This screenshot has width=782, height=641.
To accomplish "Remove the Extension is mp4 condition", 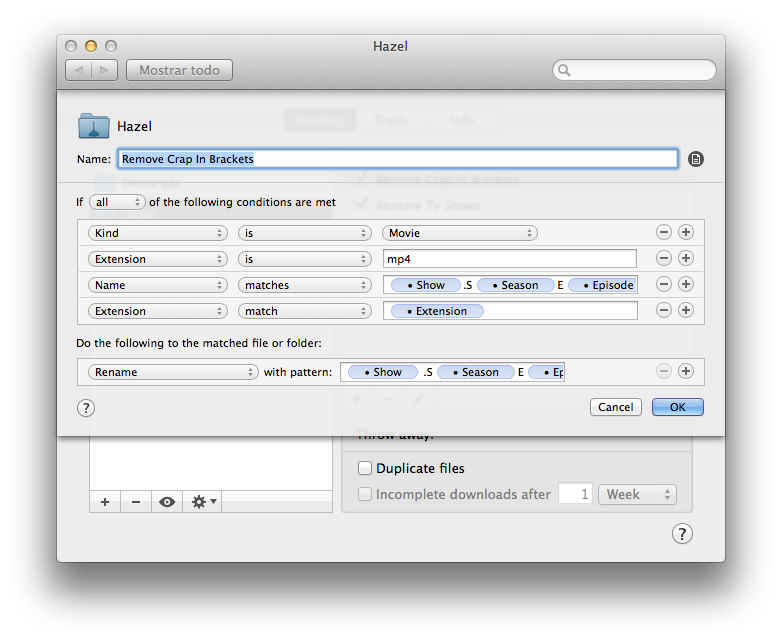I will pyautogui.click(x=663, y=258).
